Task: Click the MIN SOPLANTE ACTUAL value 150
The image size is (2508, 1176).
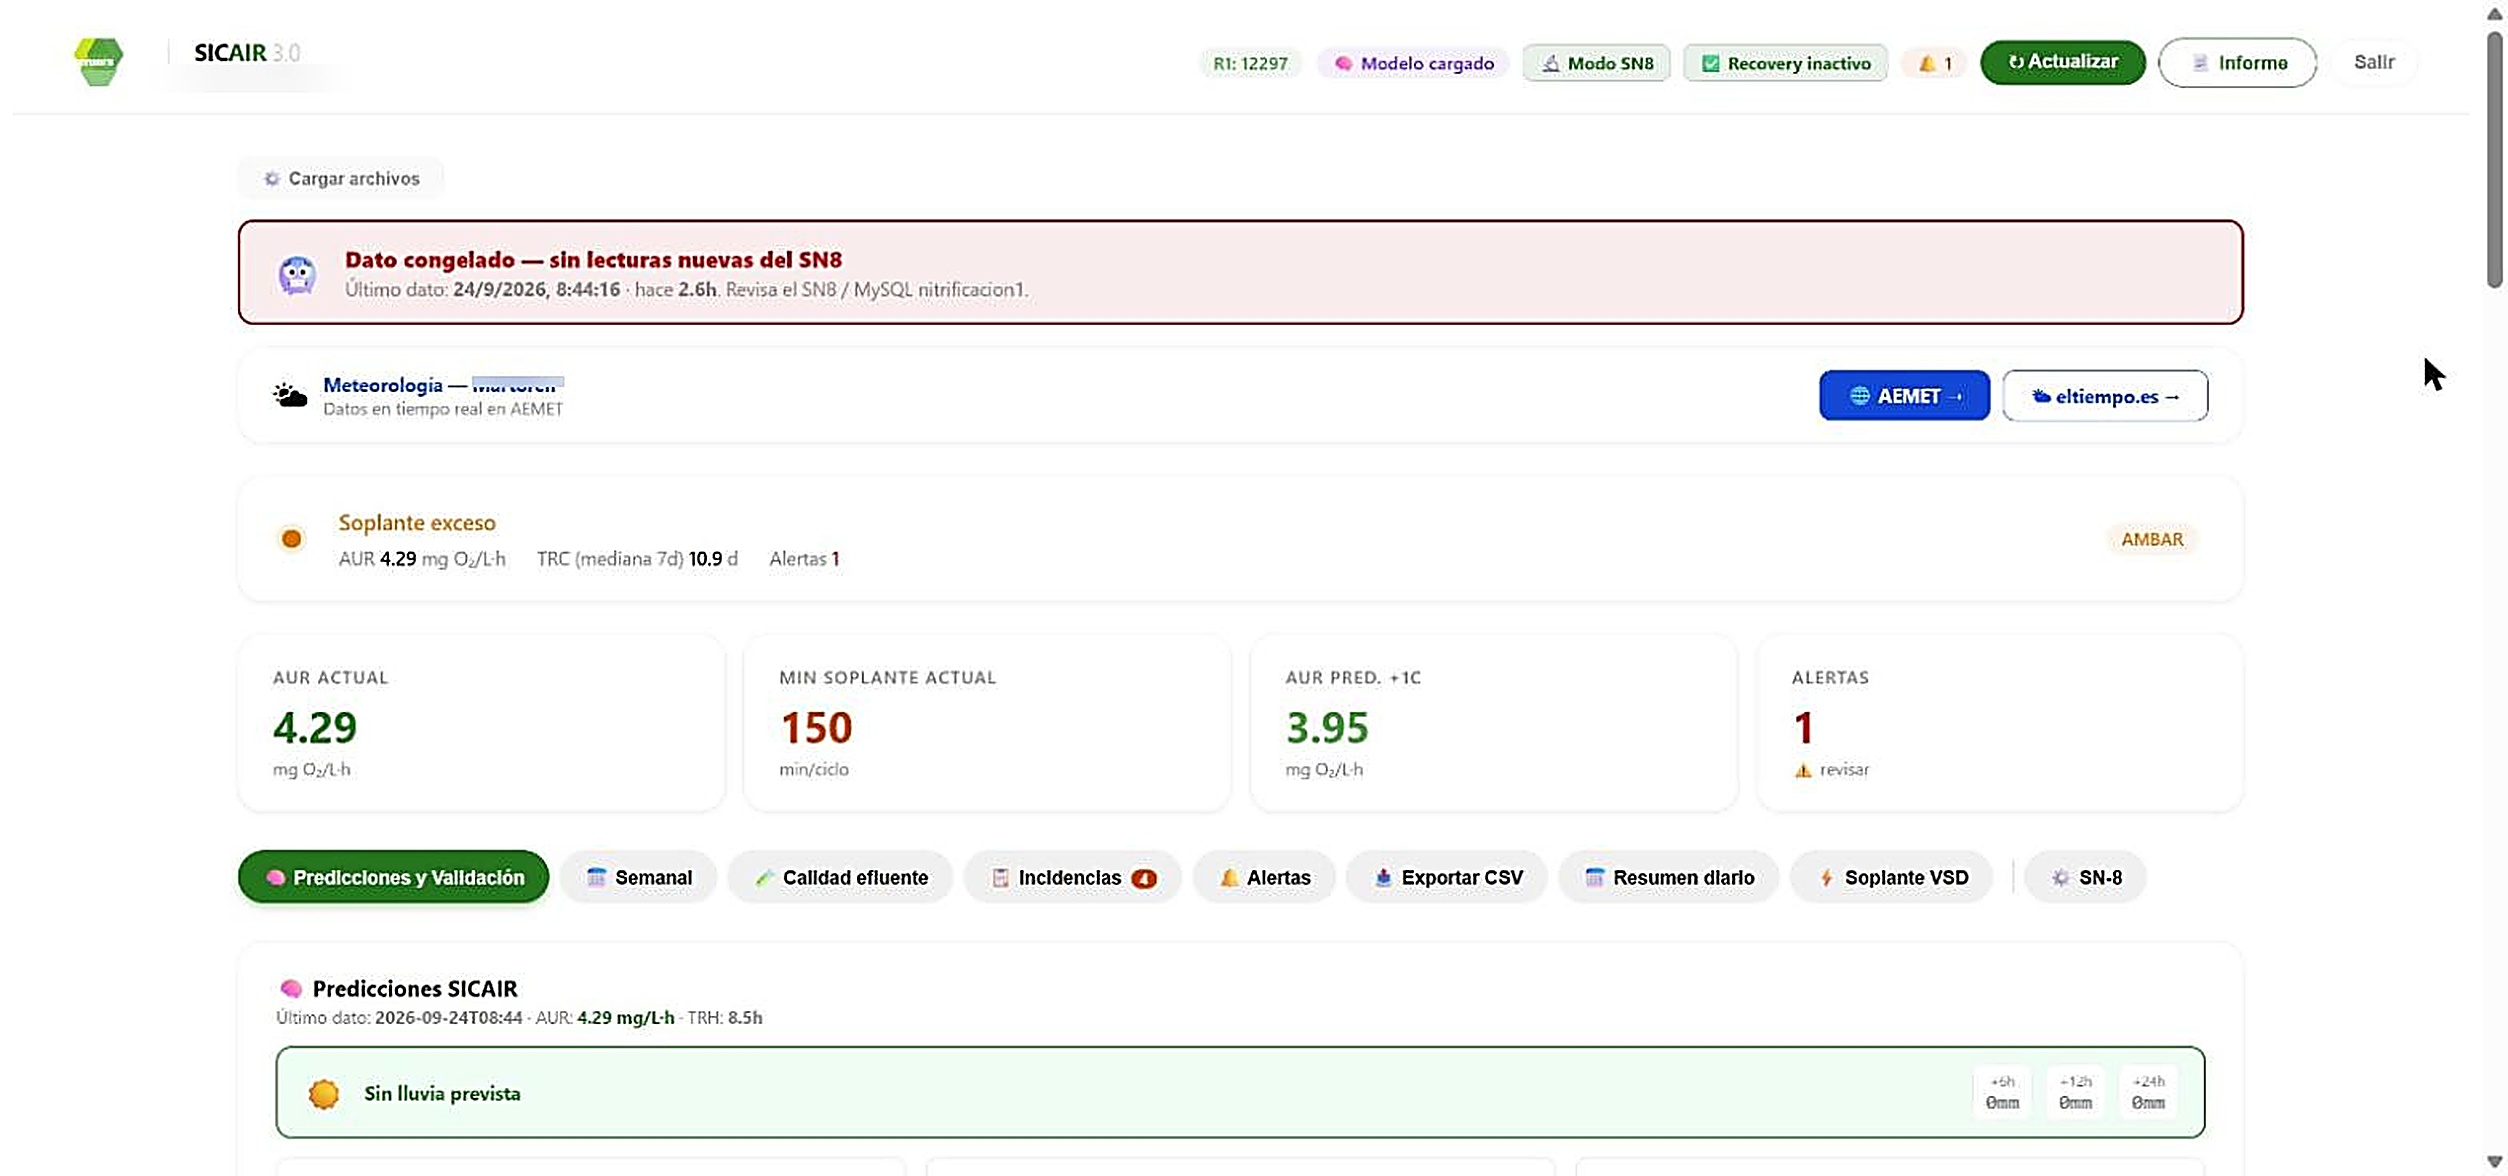Action: tap(816, 727)
